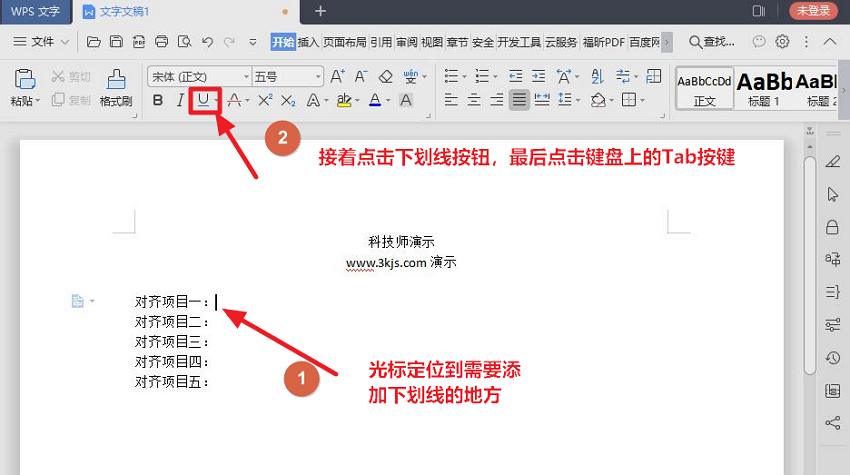Image resolution: width=850 pixels, height=475 pixels.
Task: Open the 视图 ribbon tab
Action: tap(432, 42)
